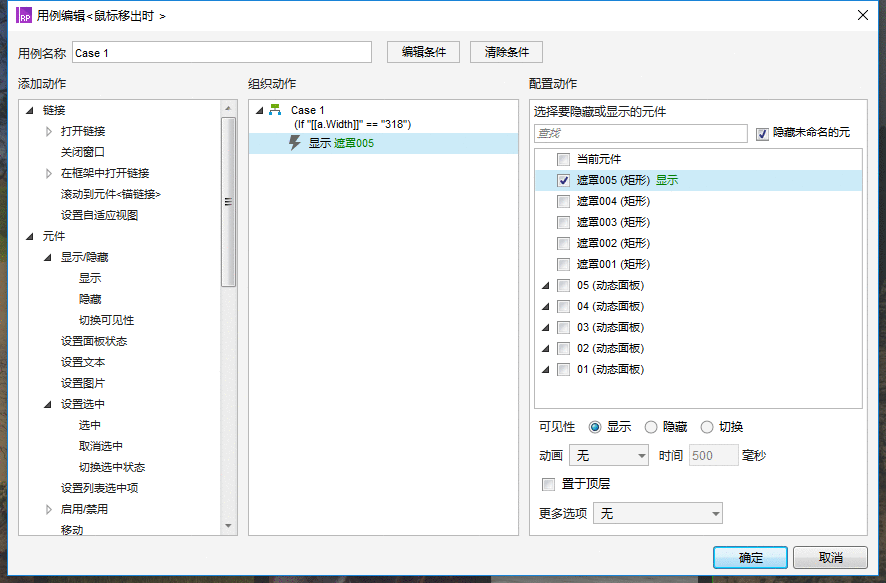Add the 设置列表选中项 action
The image size is (886, 583).
(x=99, y=488)
